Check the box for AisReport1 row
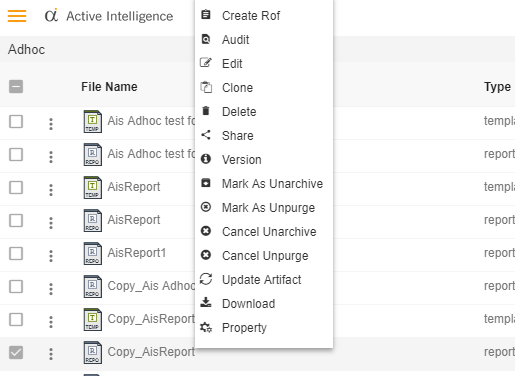 pyautogui.click(x=16, y=253)
